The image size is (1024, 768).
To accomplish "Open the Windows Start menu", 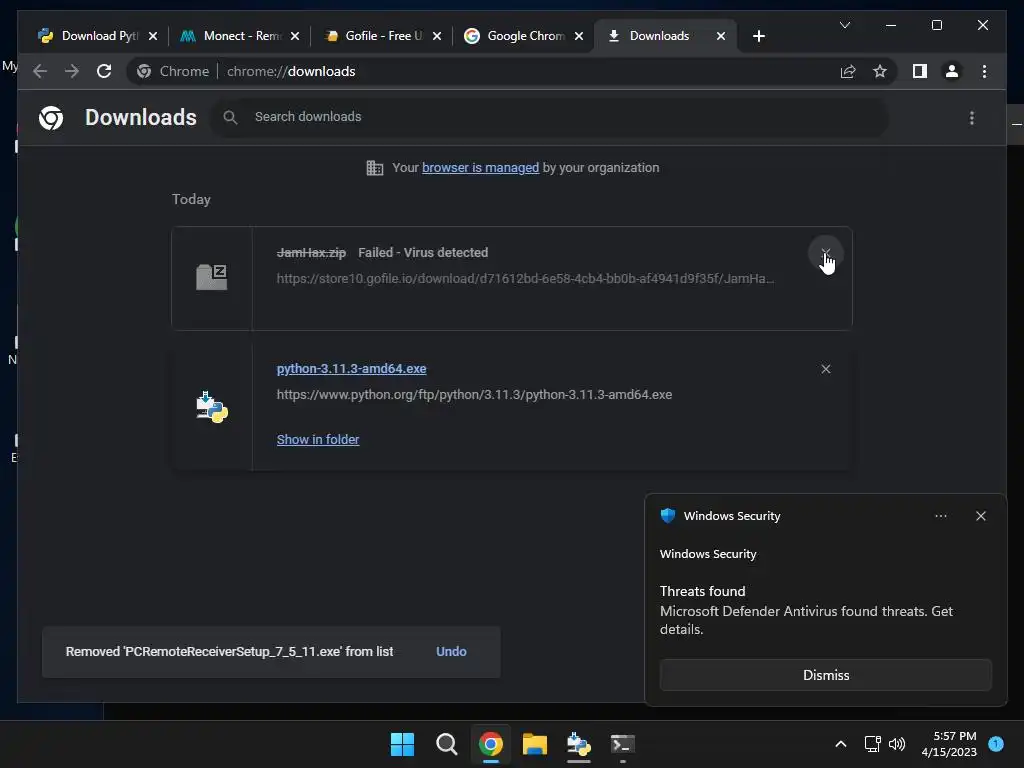I will (402, 744).
